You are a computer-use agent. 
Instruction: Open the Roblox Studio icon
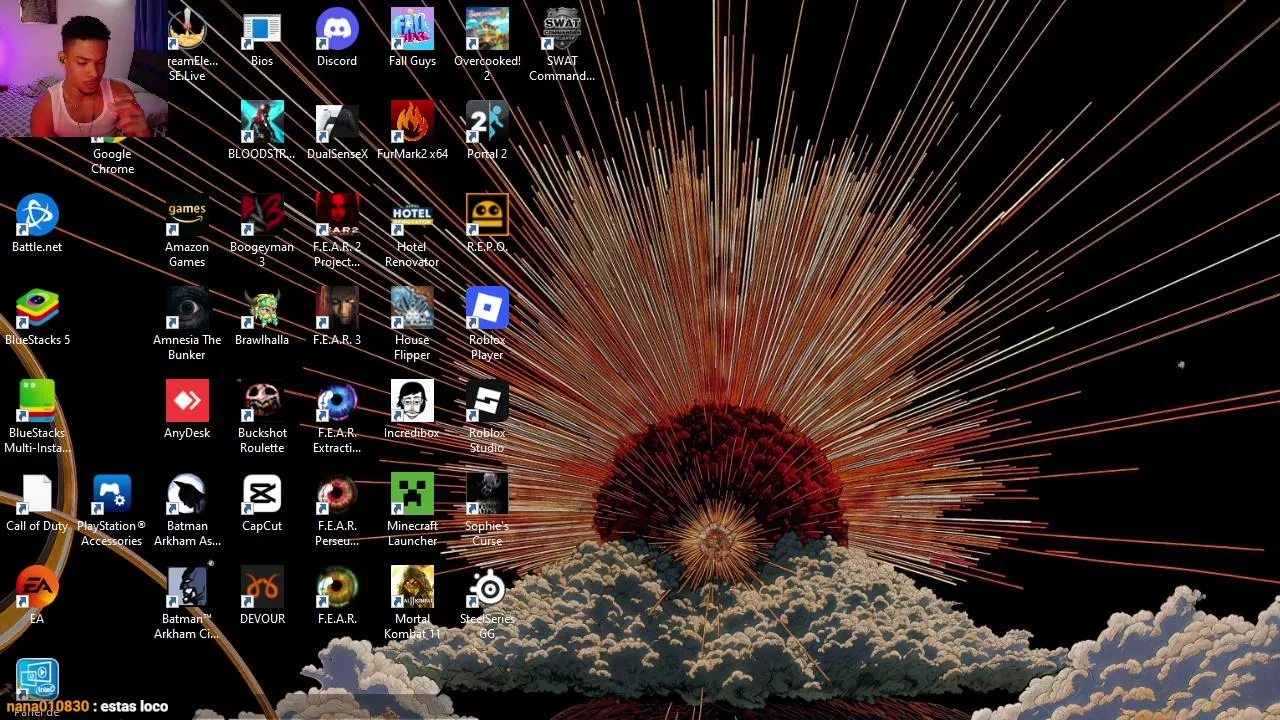[x=487, y=418]
